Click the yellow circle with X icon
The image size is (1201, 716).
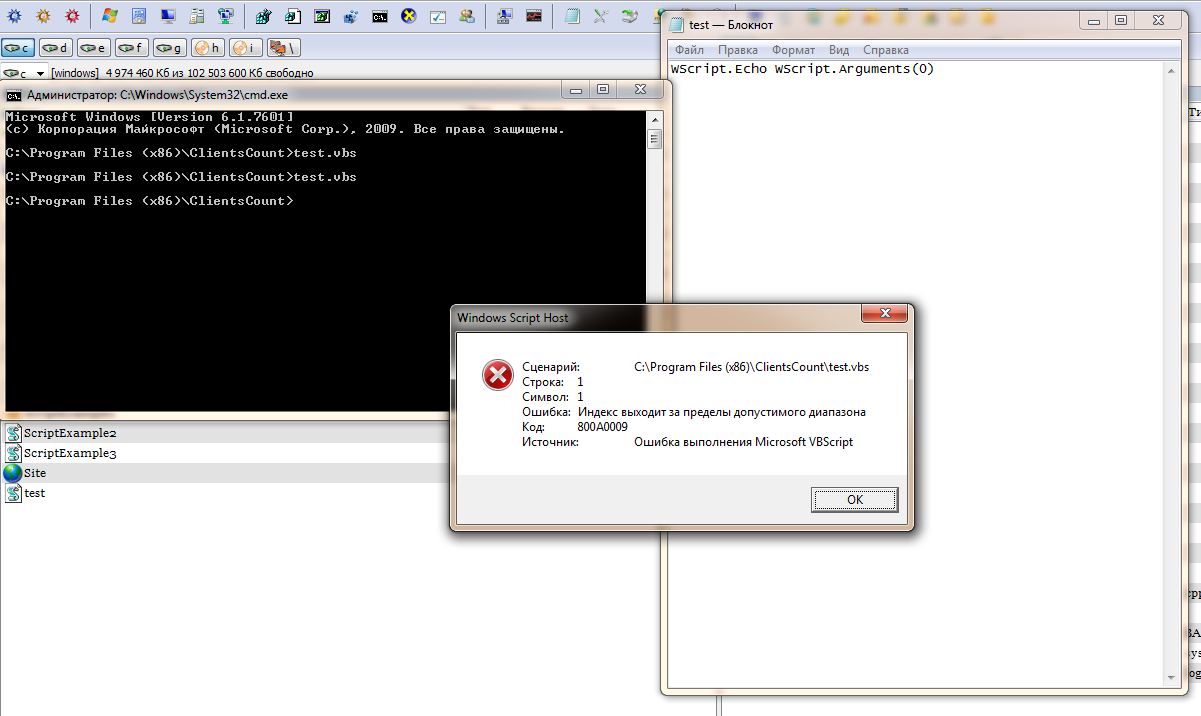[x=409, y=16]
